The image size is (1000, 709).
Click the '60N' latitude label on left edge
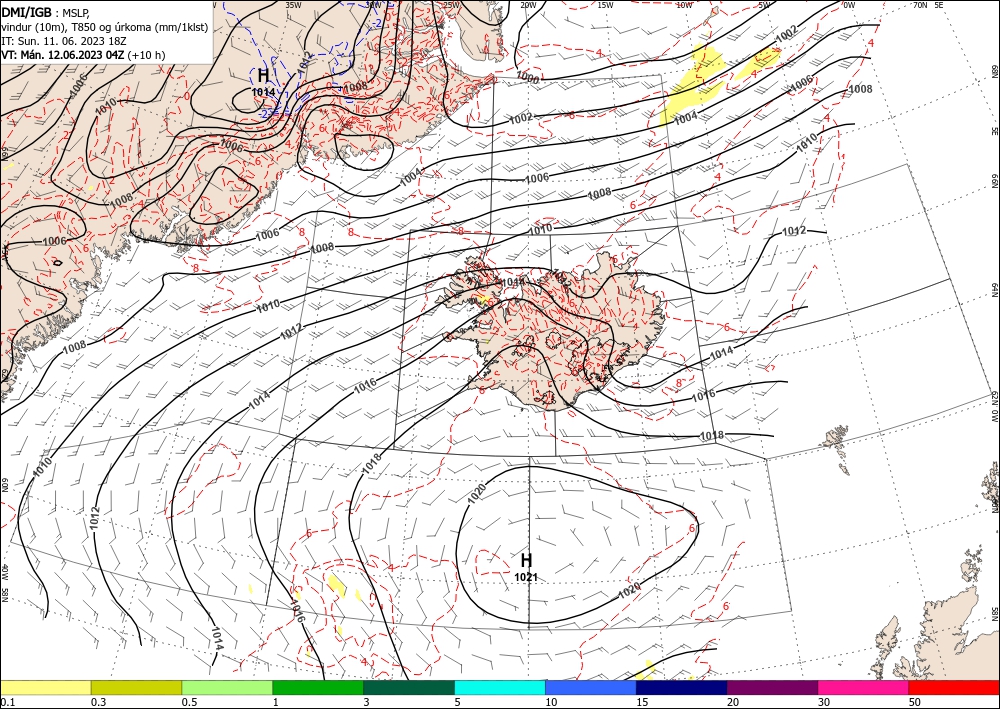coord(4,485)
